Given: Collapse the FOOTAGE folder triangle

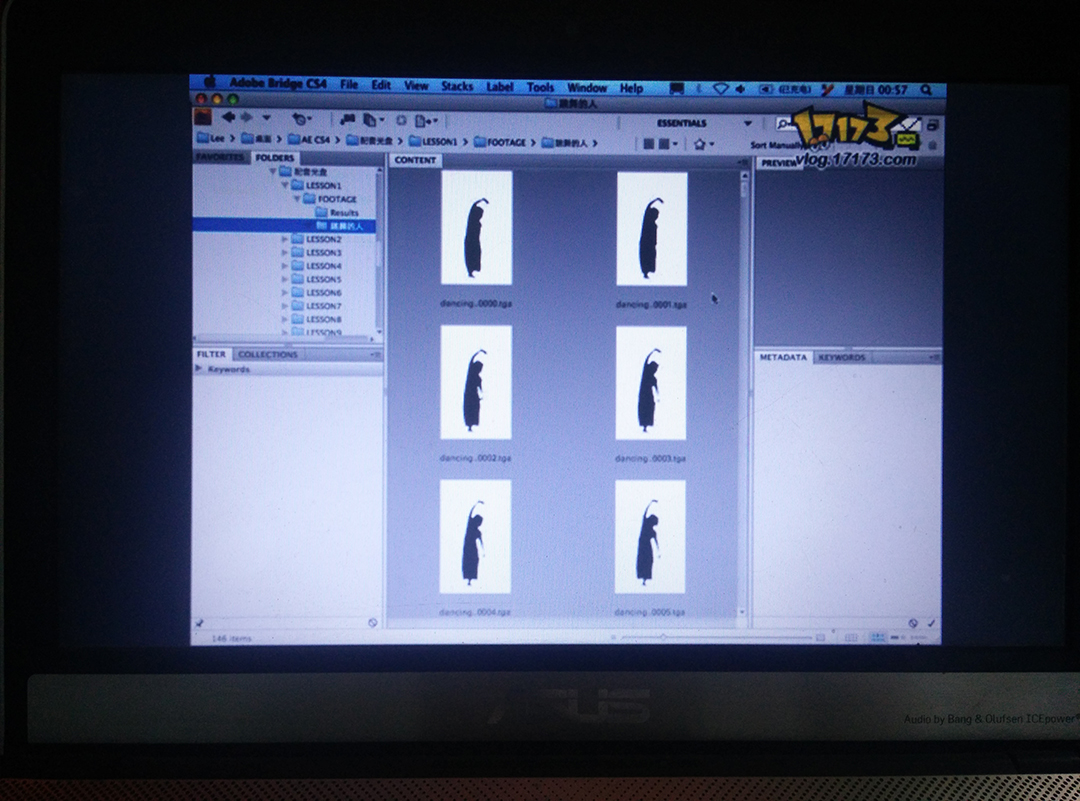Looking at the screenshot, I should click(298, 199).
